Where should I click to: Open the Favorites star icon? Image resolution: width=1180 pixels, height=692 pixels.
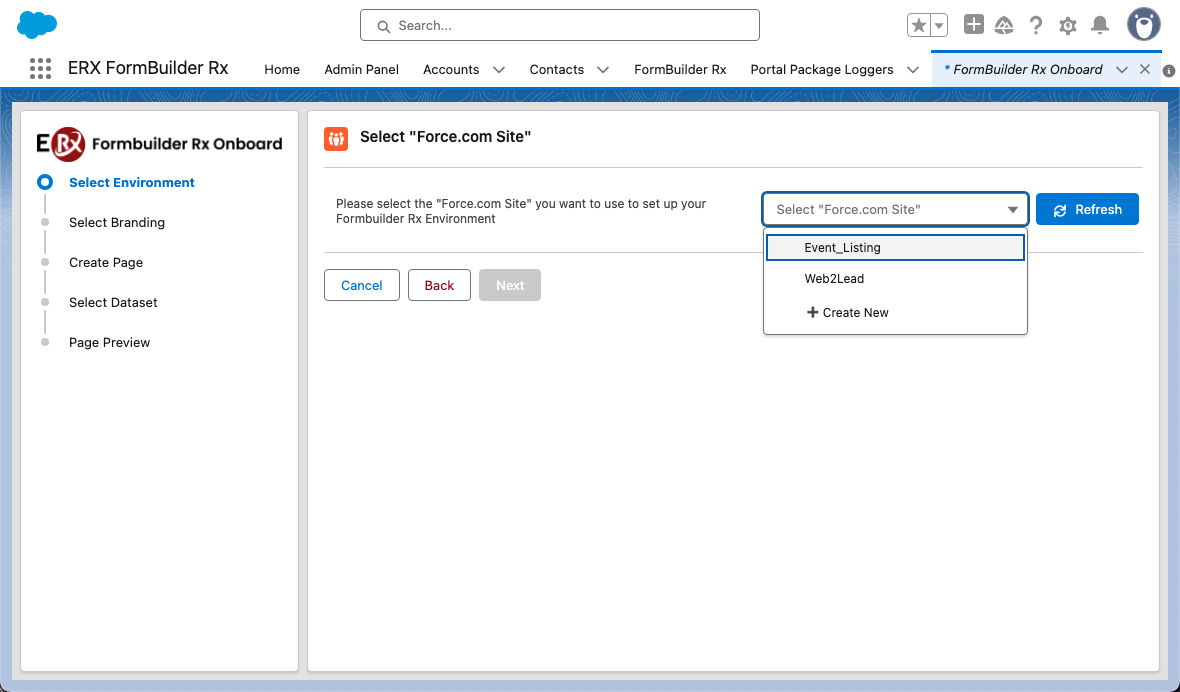pyautogui.click(x=918, y=26)
